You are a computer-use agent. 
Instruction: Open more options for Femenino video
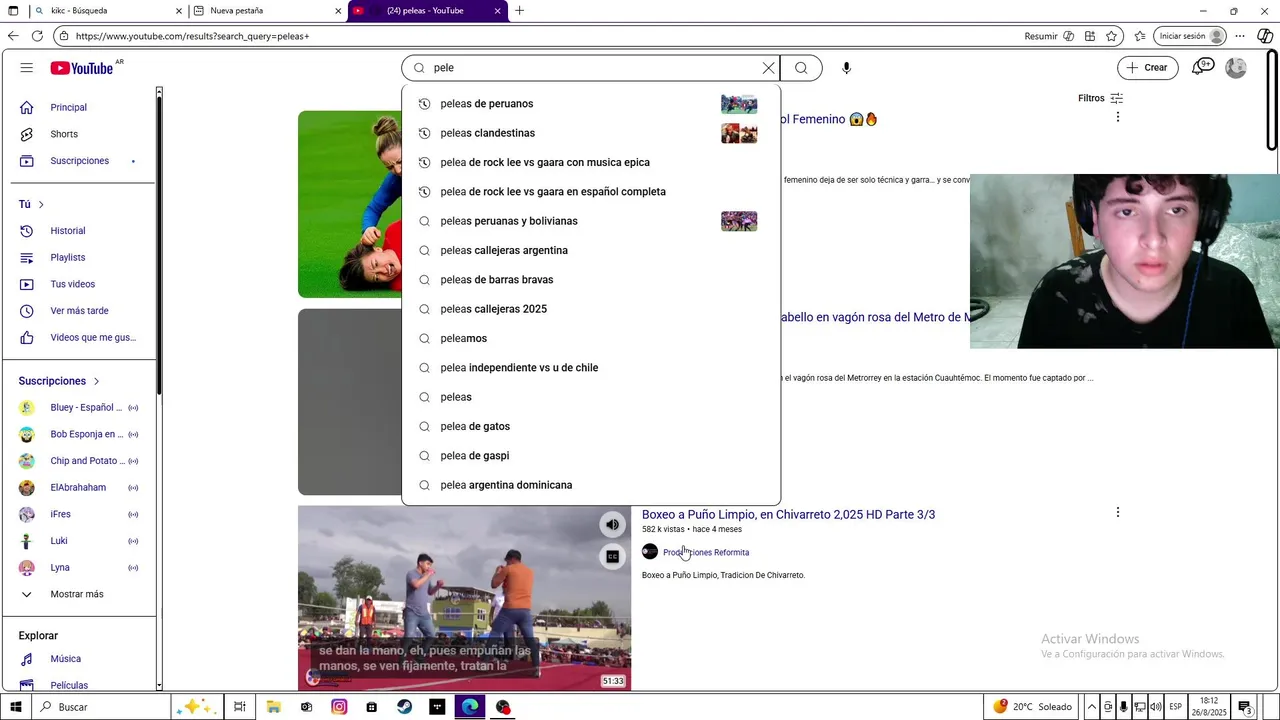coord(1117,117)
